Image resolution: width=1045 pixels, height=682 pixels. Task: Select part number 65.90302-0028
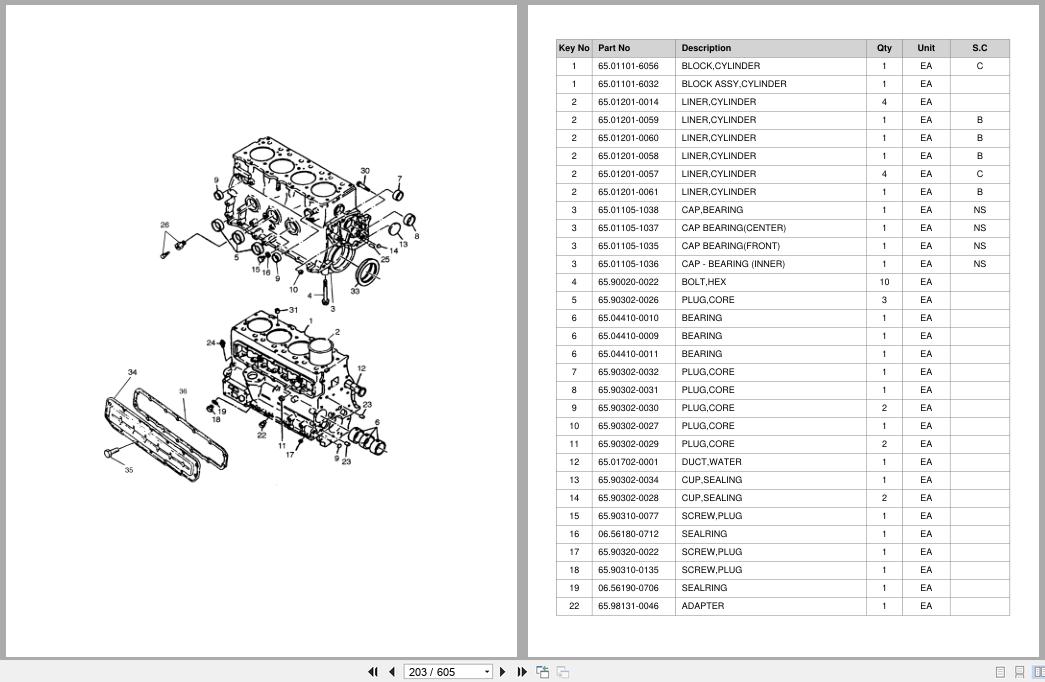628,498
